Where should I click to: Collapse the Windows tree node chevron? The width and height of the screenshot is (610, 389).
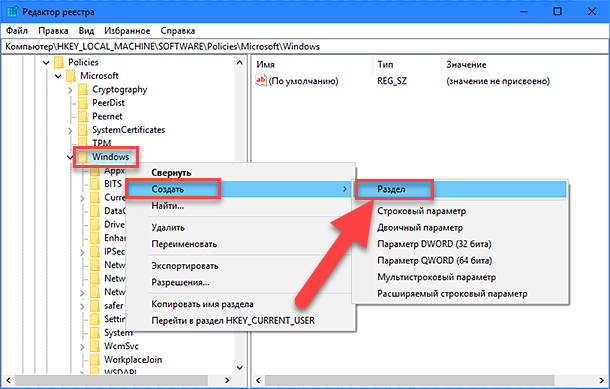(70, 157)
